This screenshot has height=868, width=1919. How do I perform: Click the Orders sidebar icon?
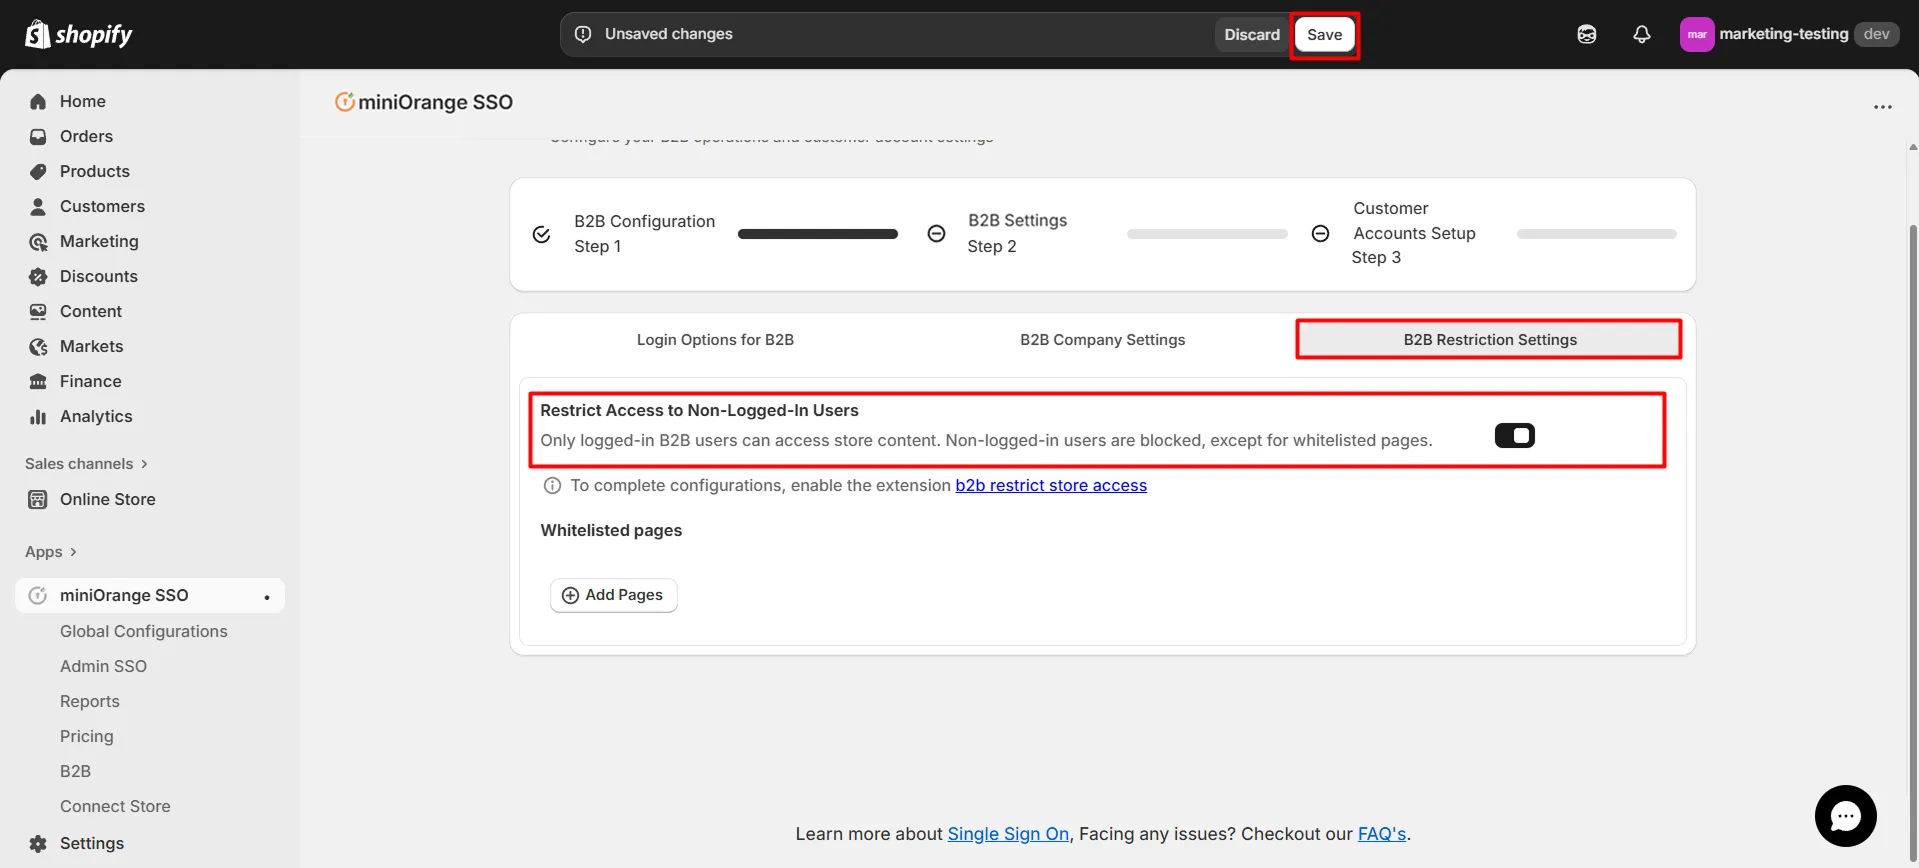pos(38,137)
